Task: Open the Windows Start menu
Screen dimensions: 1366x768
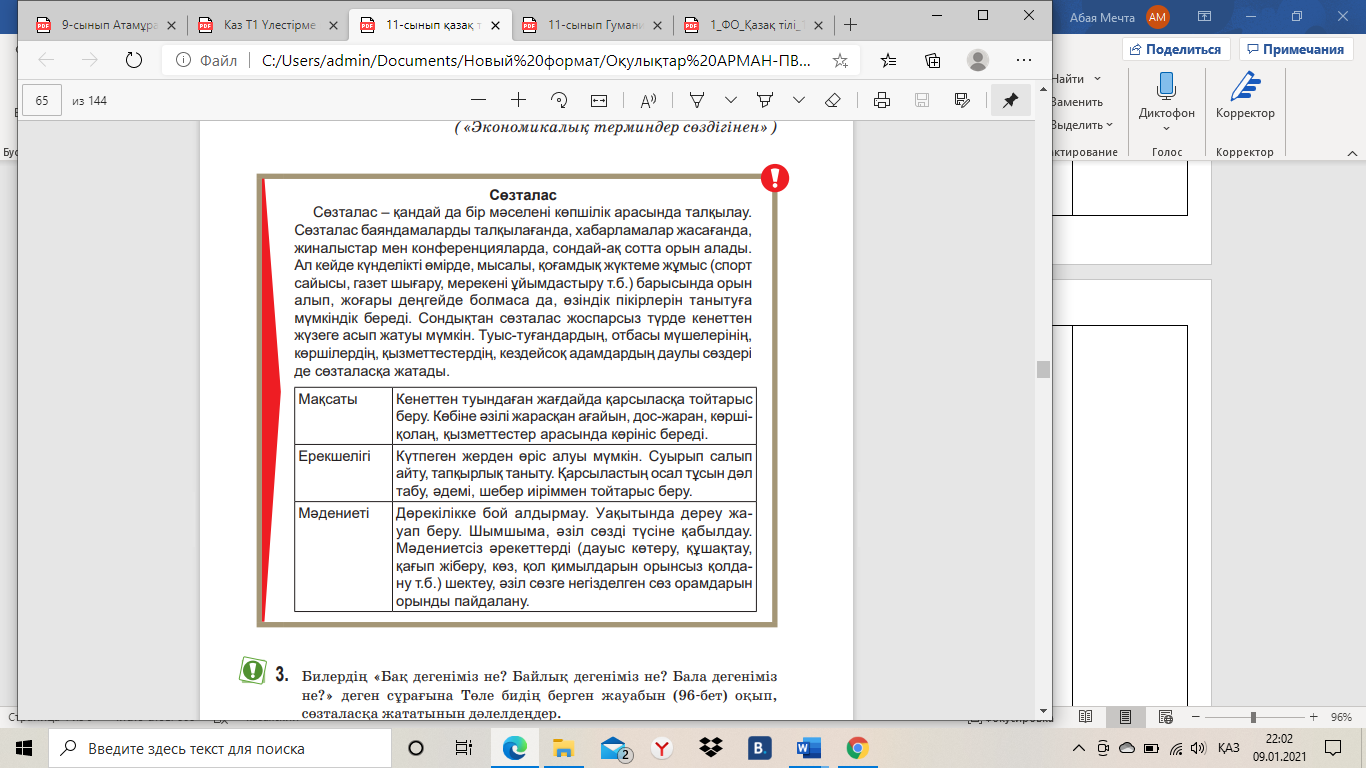Action: (x=24, y=748)
